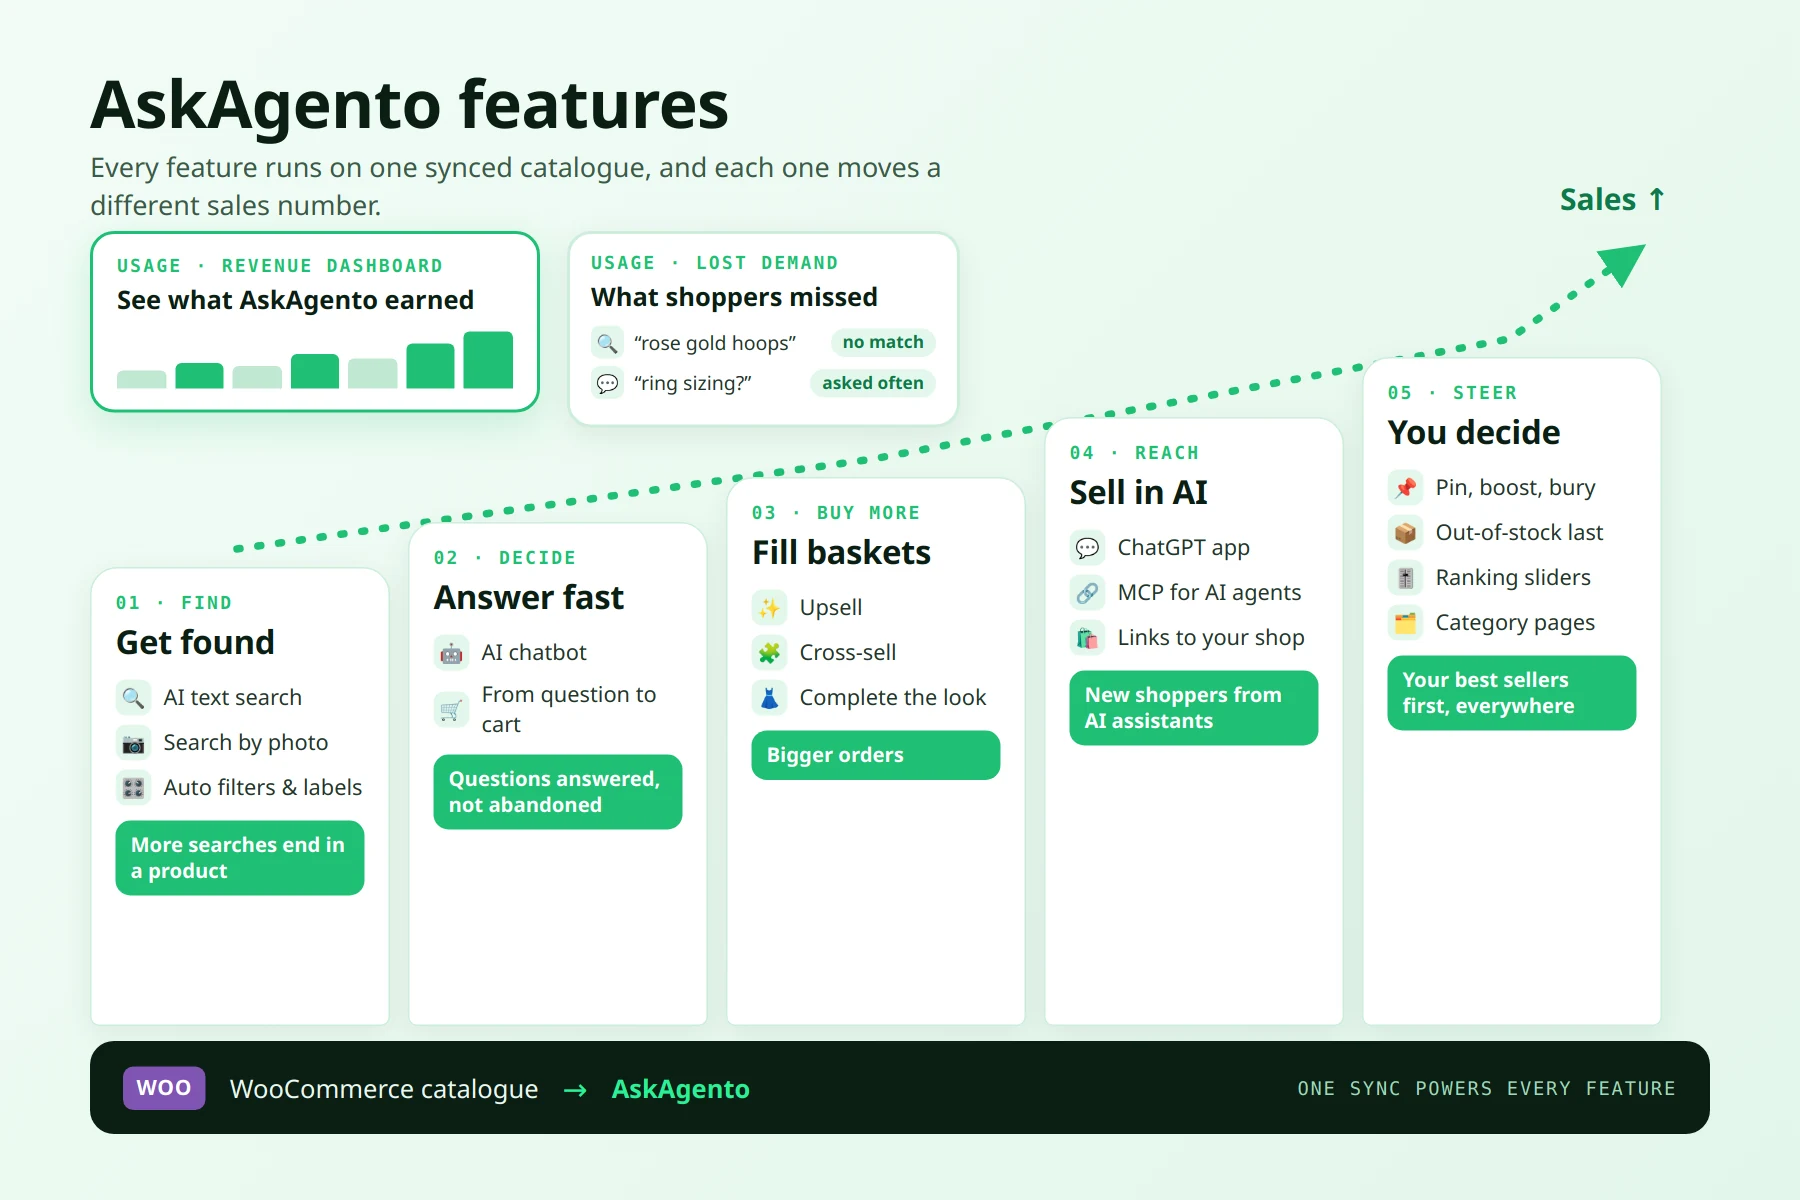Click the "Sales ↑" label
1800x1200 pixels.
[x=1612, y=200]
